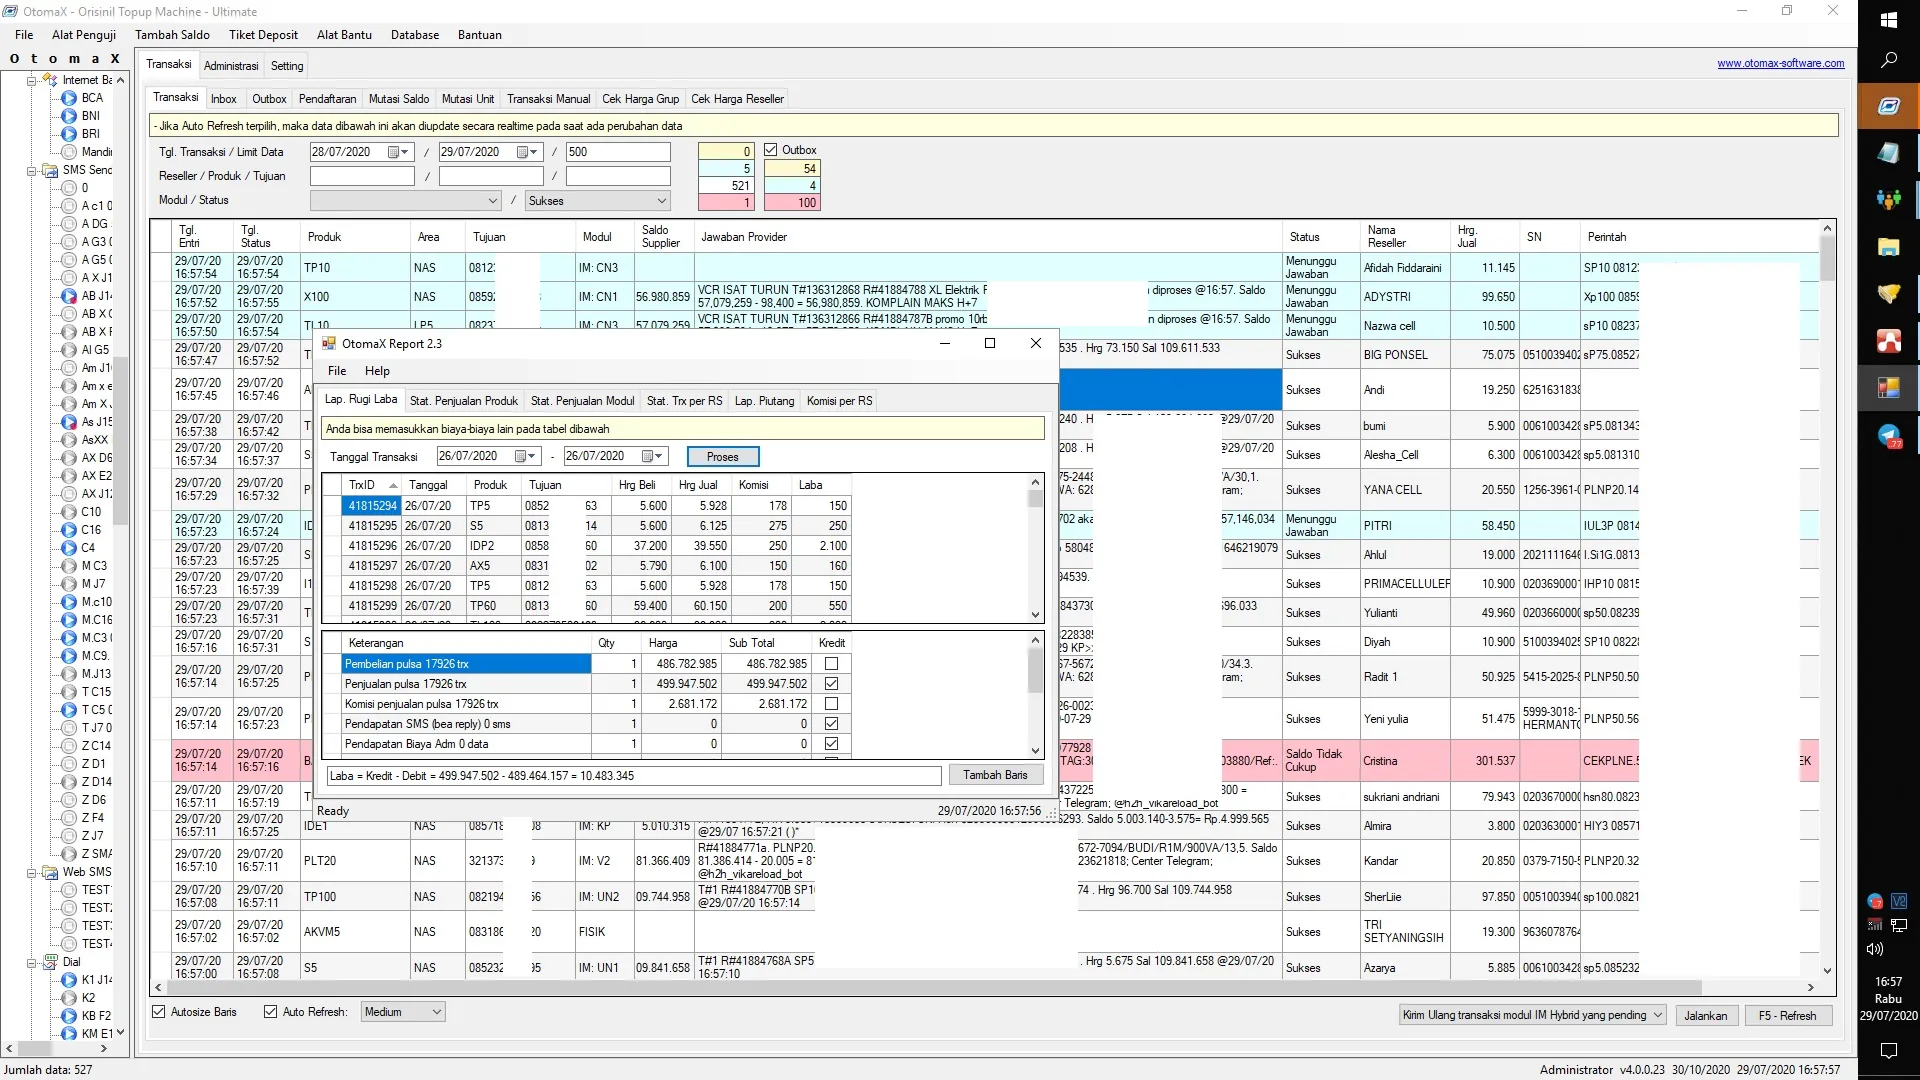Click the Proses button in the report dialog
This screenshot has width=1920, height=1080.
[722, 456]
